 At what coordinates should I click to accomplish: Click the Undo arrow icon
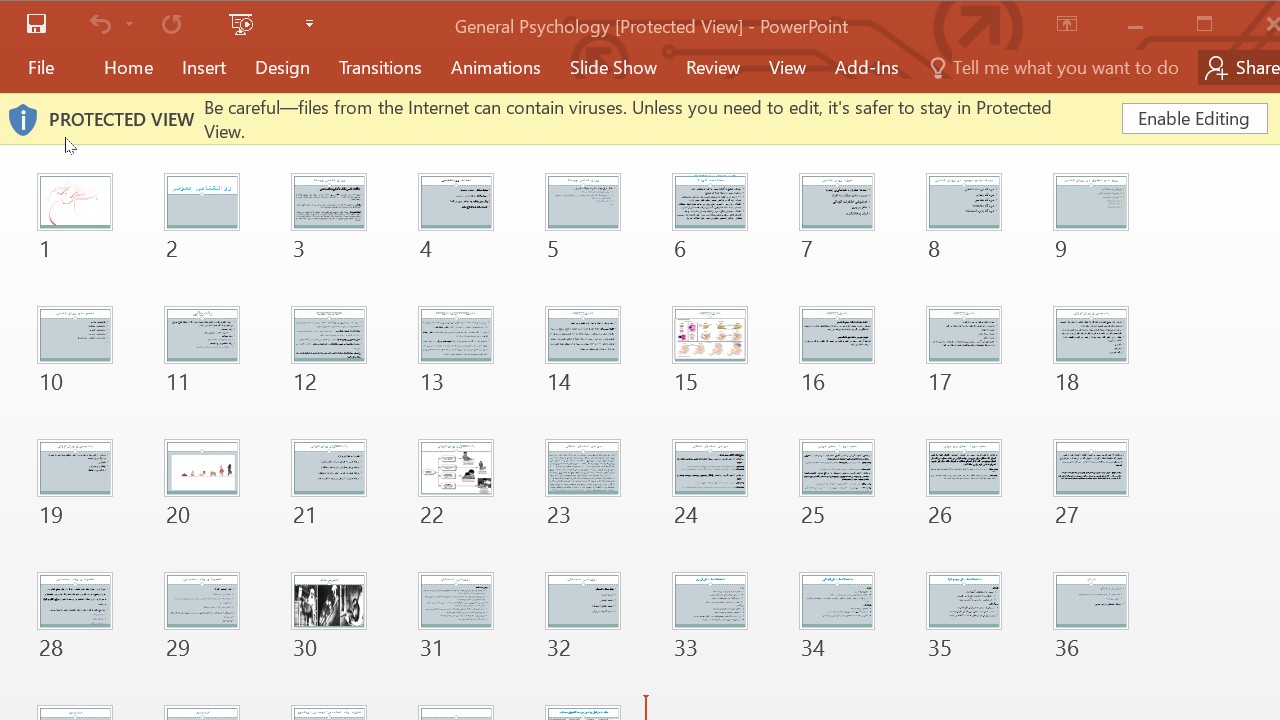coord(100,25)
